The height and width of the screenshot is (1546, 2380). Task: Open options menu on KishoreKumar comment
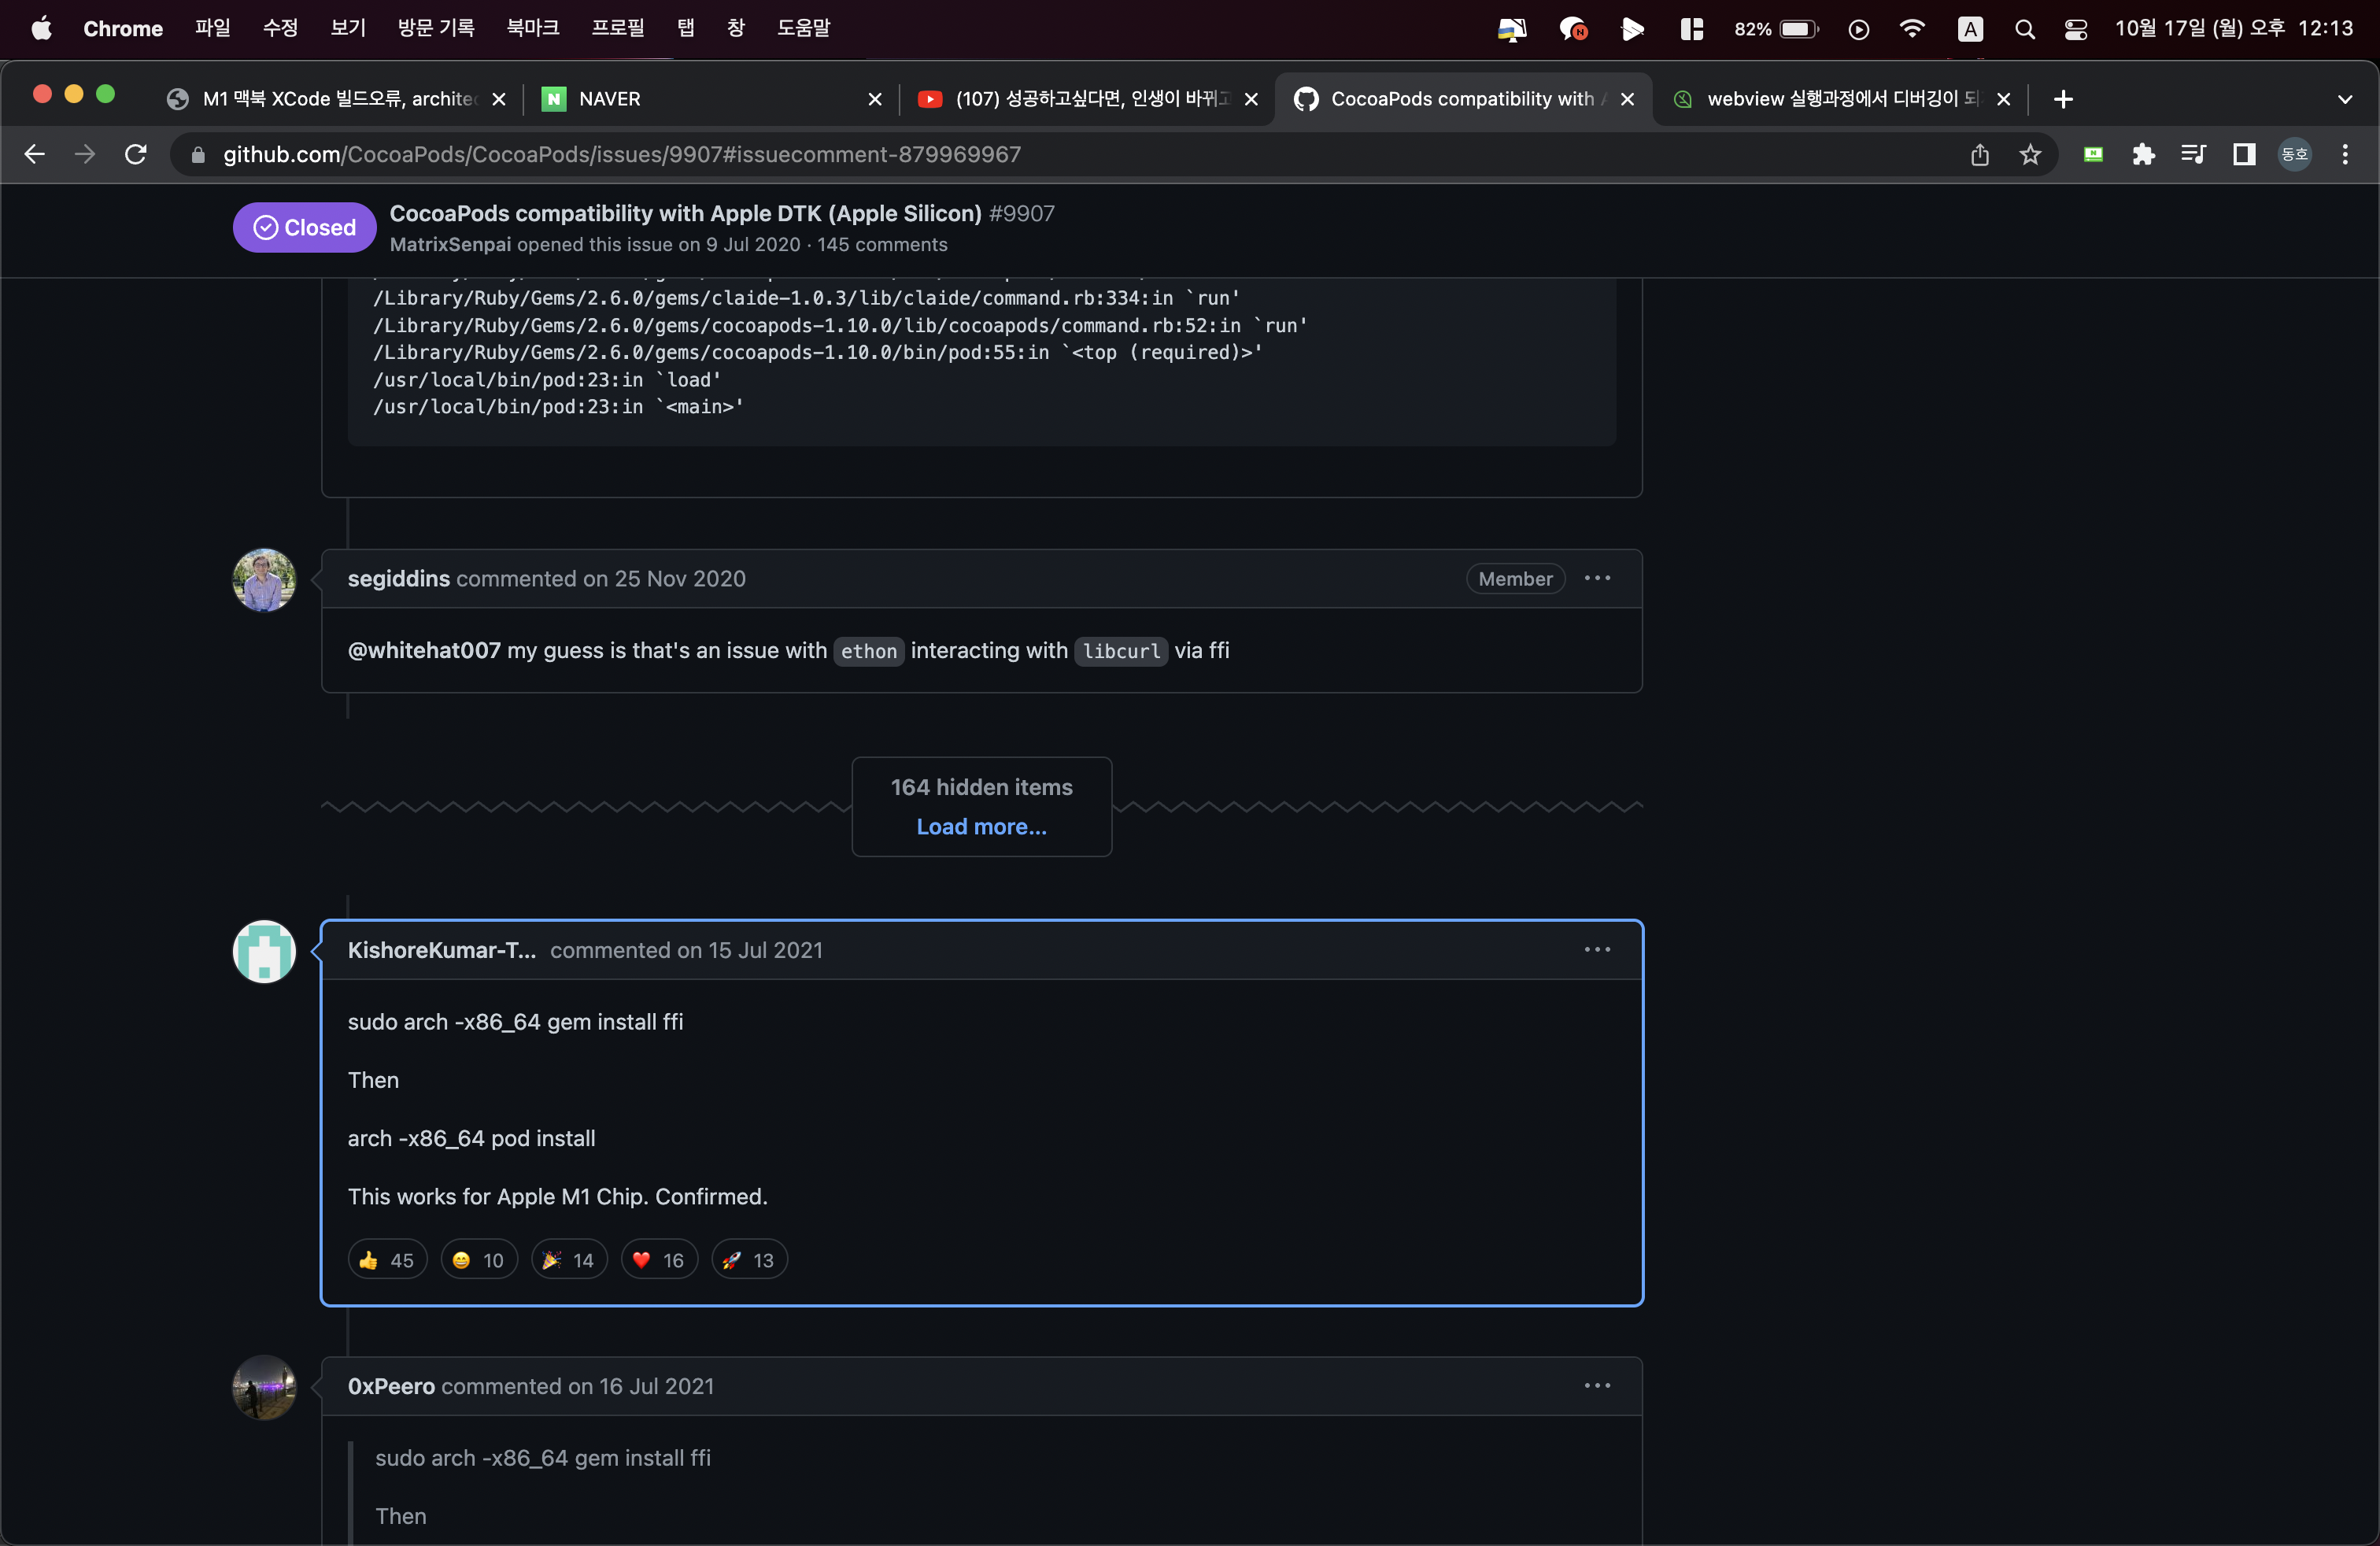[x=1597, y=949]
